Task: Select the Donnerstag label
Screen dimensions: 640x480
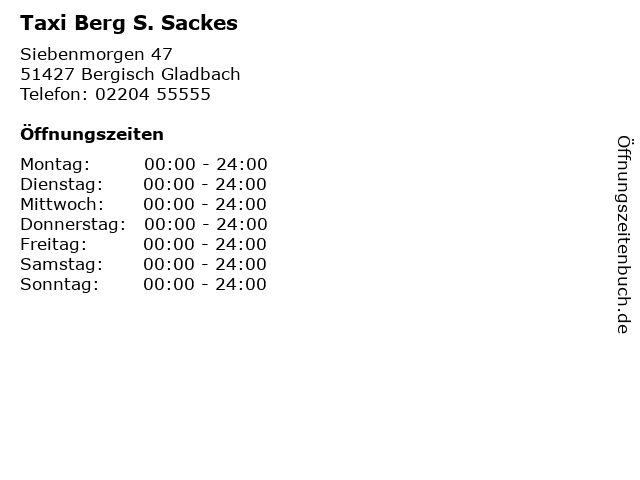Action: [73, 225]
